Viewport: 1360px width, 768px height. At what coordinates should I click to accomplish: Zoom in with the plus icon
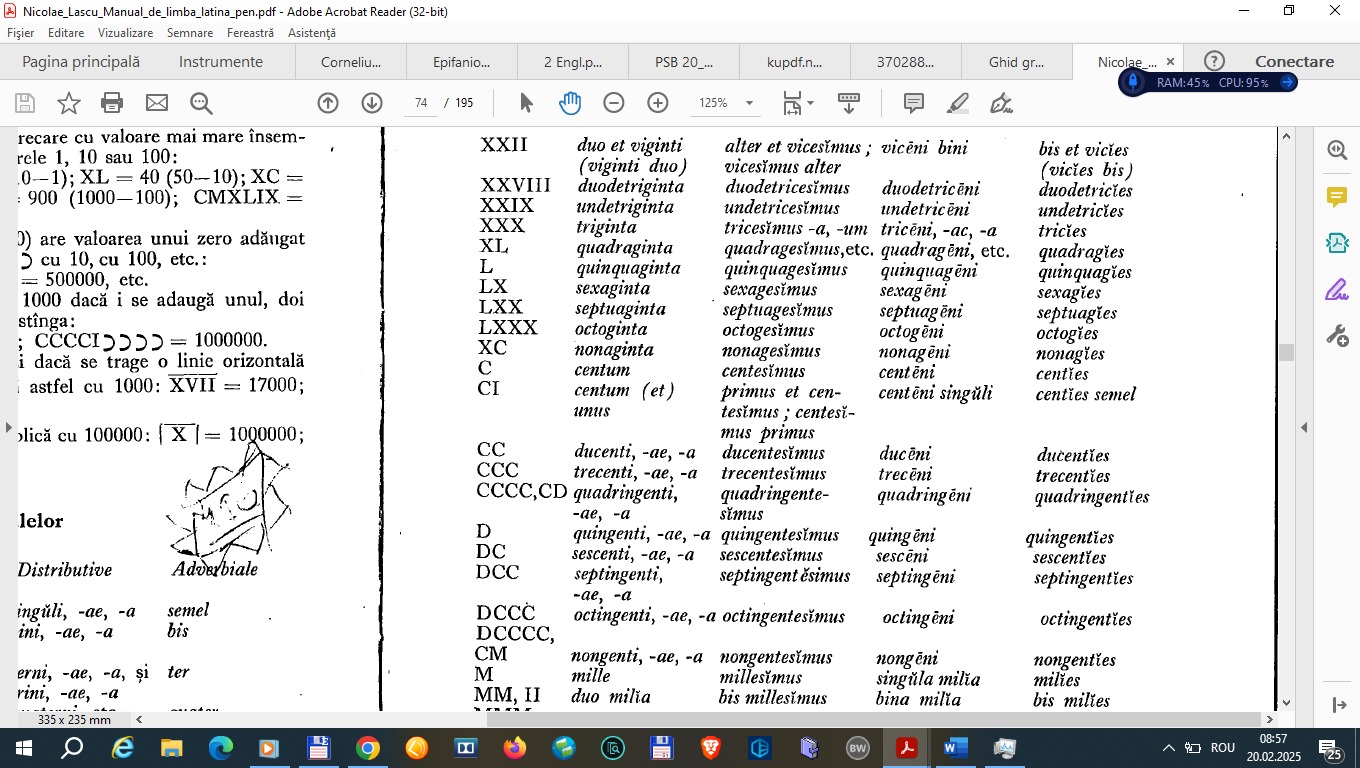658,103
